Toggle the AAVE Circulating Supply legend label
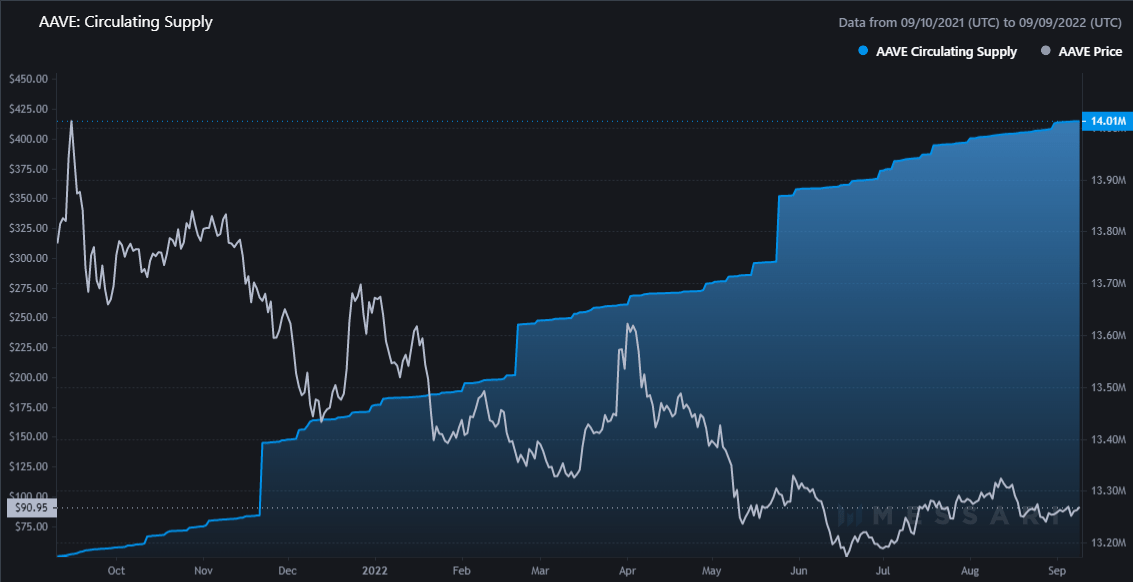This screenshot has width=1133, height=582. point(947,51)
